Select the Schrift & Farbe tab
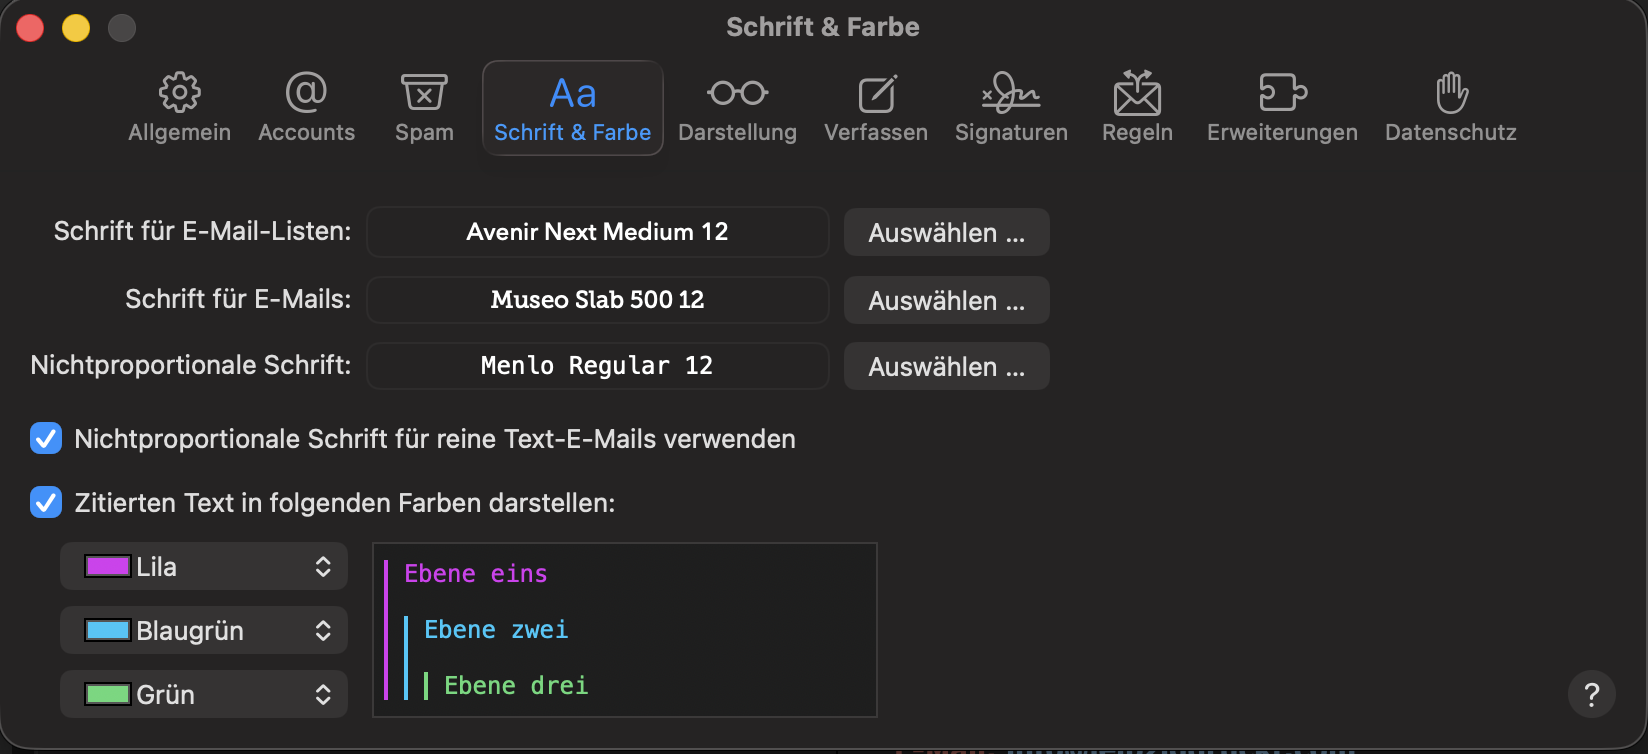Image resolution: width=1648 pixels, height=754 pixels. click(x=573, y=108)
